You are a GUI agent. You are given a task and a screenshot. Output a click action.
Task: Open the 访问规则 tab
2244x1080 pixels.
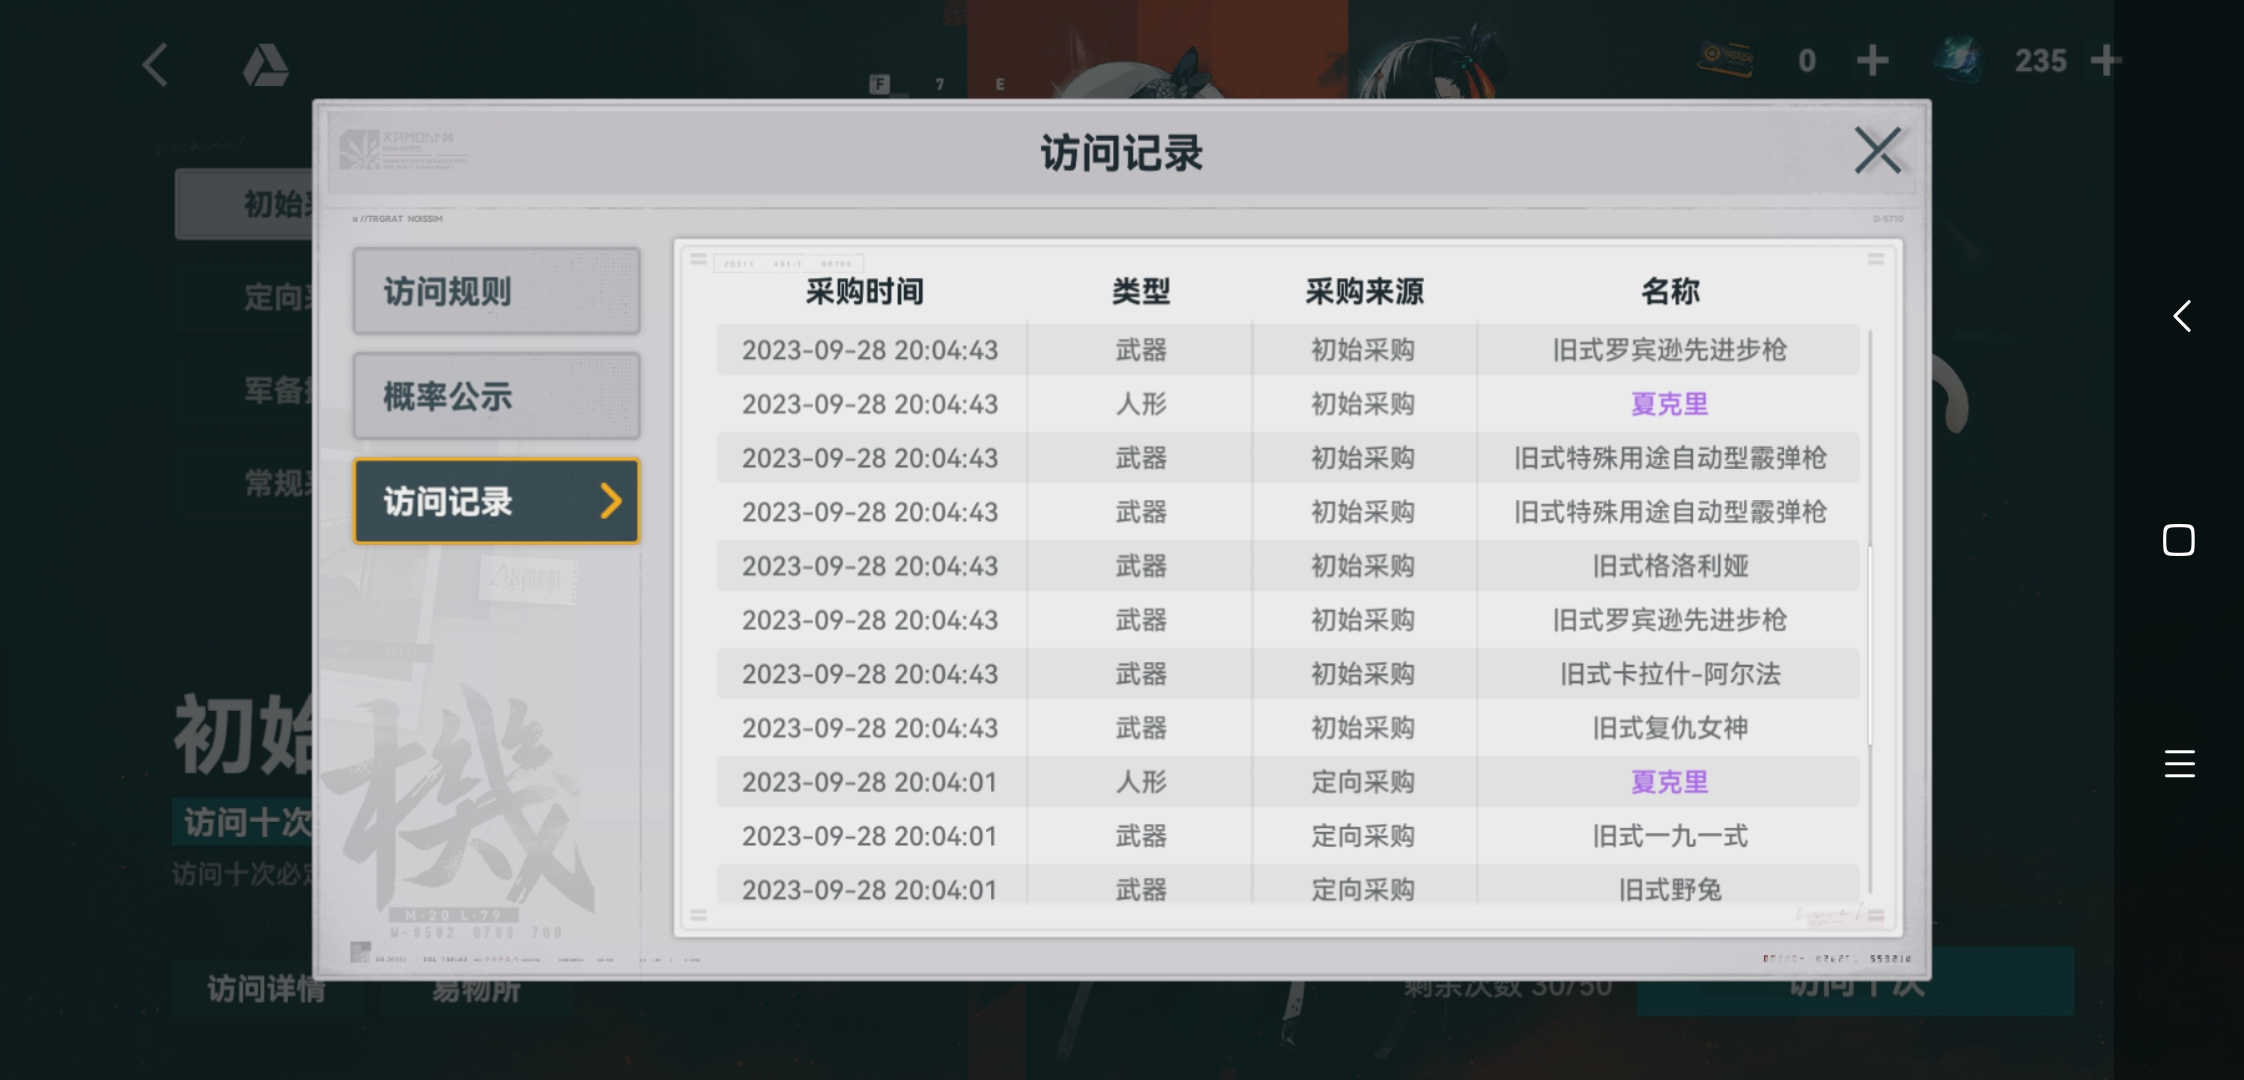click(x=496, y=291)
